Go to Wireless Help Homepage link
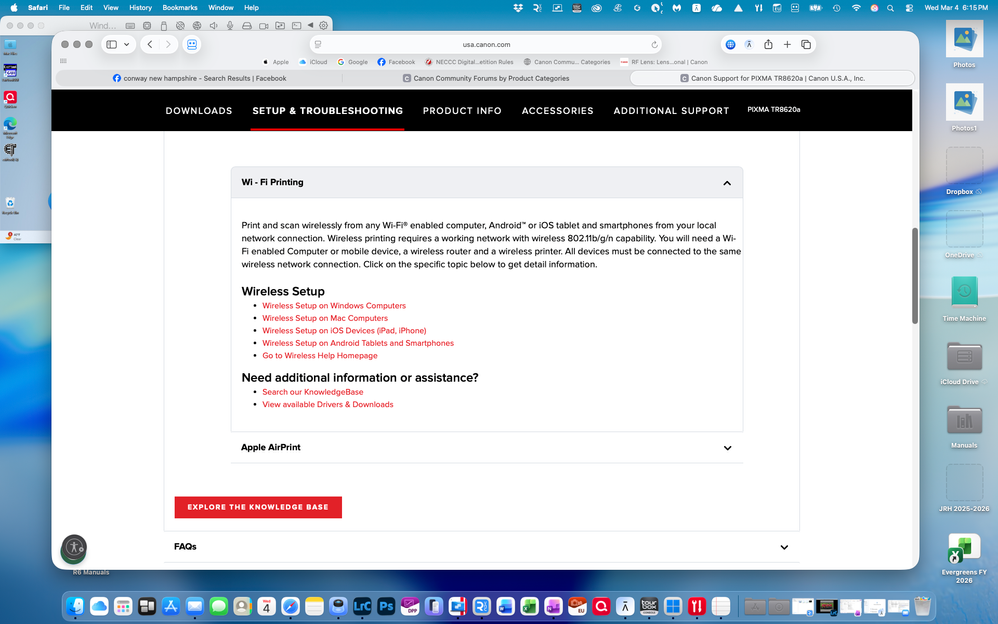This screenshot has width=998, height=624. pyautogui.click(x=320, y=356)
